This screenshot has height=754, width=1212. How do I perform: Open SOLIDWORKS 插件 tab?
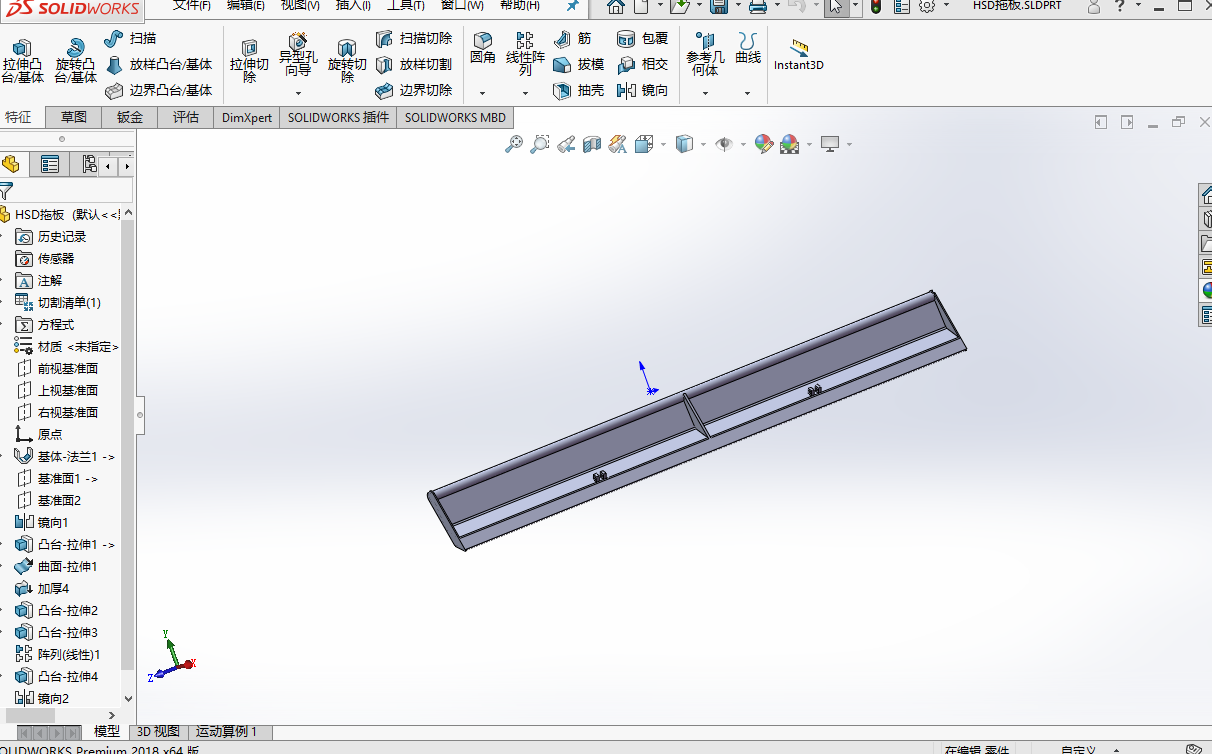[338, 117]
